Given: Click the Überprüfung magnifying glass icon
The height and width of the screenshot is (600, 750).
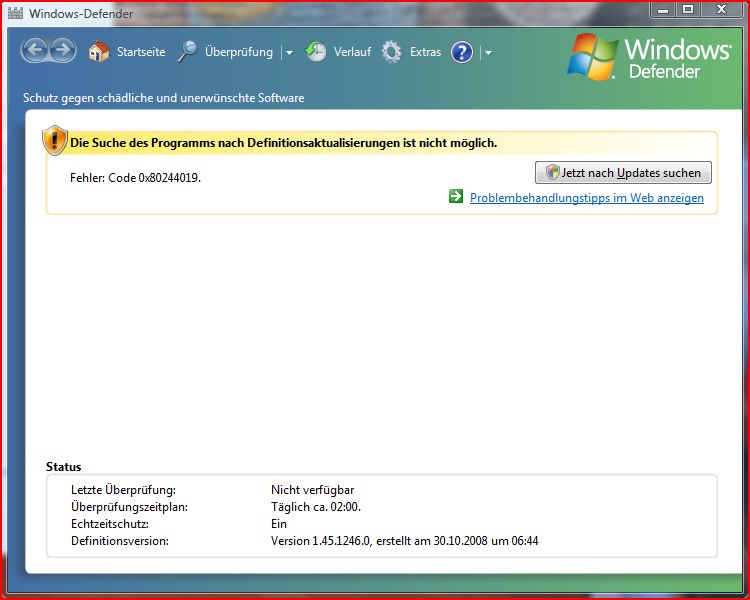Looking at the screenshot, I should (188, 51).
